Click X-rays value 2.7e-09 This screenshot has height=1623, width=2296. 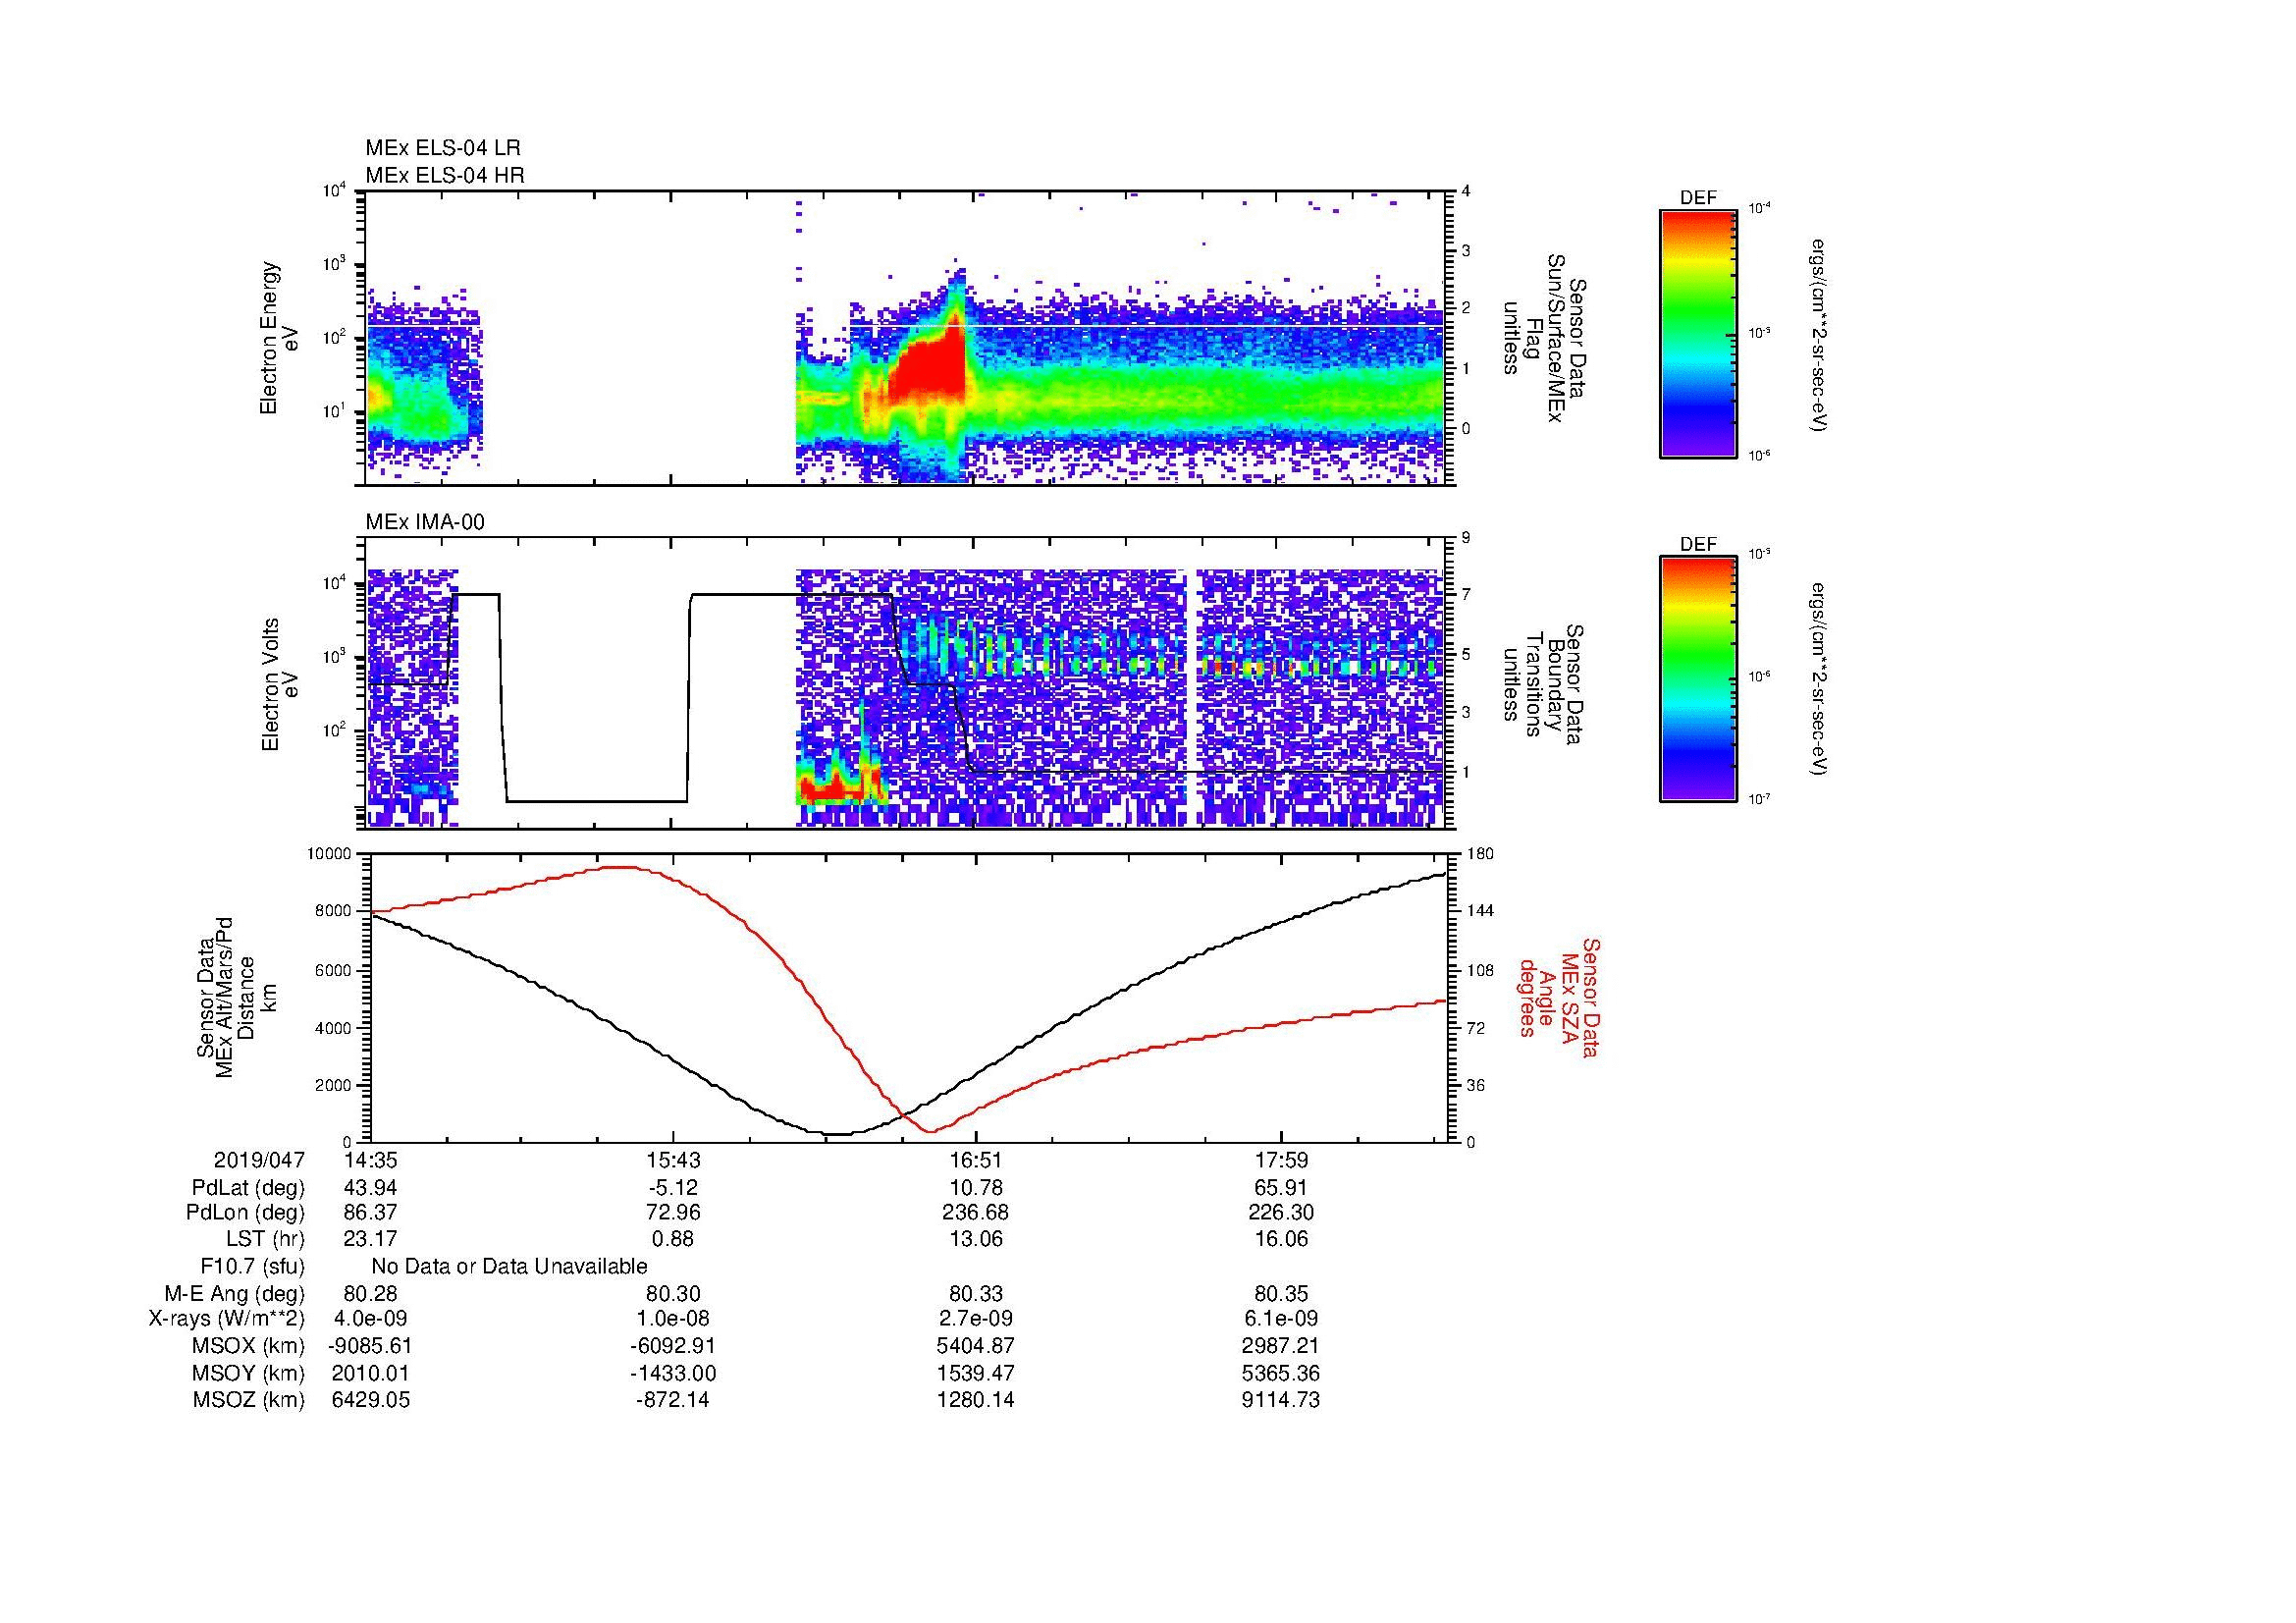point(976,1320)
